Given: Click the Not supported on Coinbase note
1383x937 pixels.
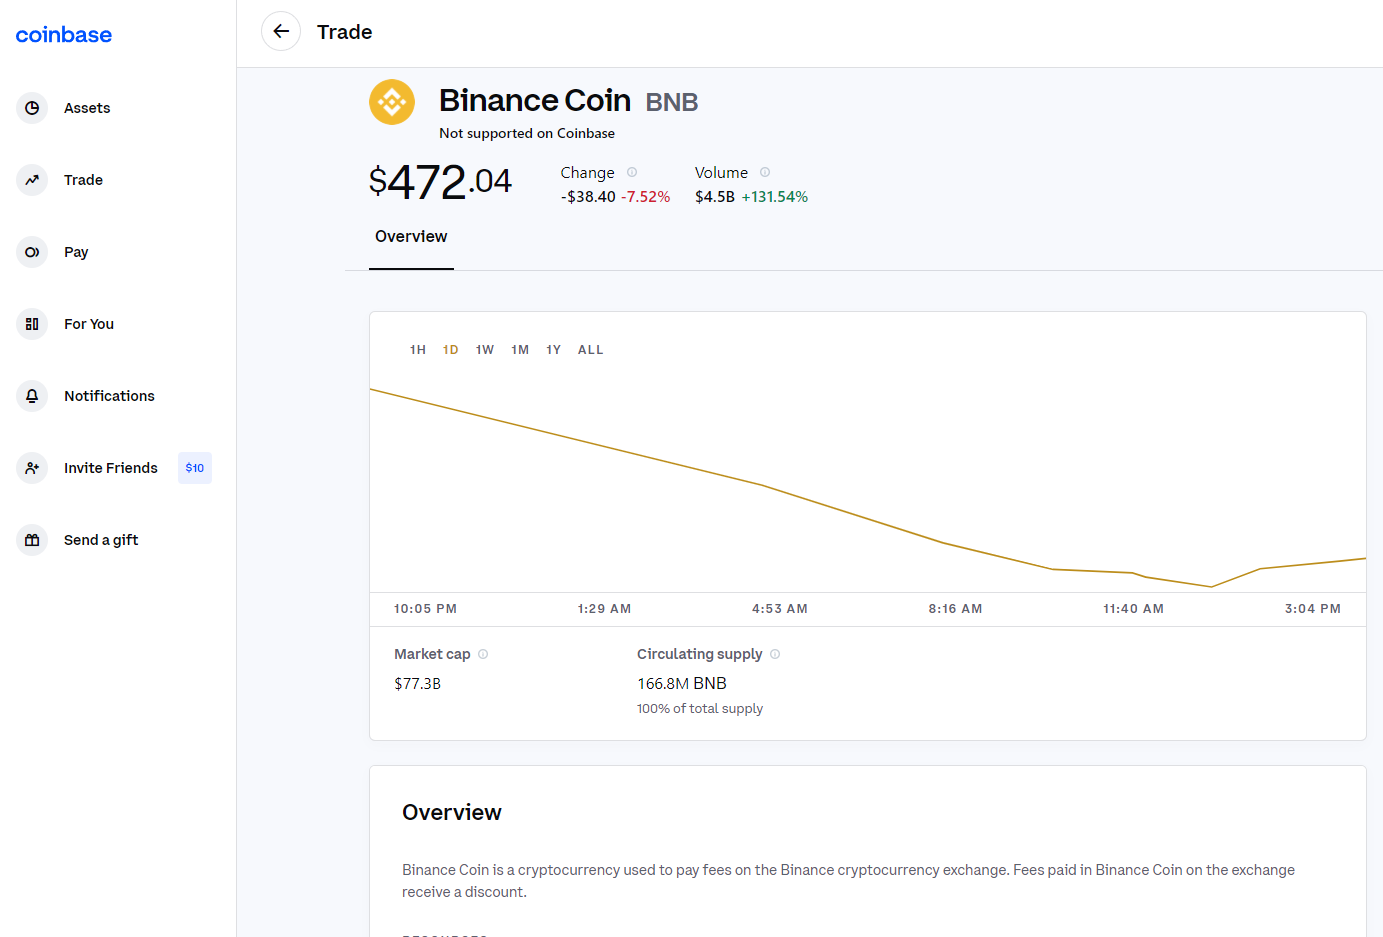Looking at the screenshot, I should pos(527,133).
